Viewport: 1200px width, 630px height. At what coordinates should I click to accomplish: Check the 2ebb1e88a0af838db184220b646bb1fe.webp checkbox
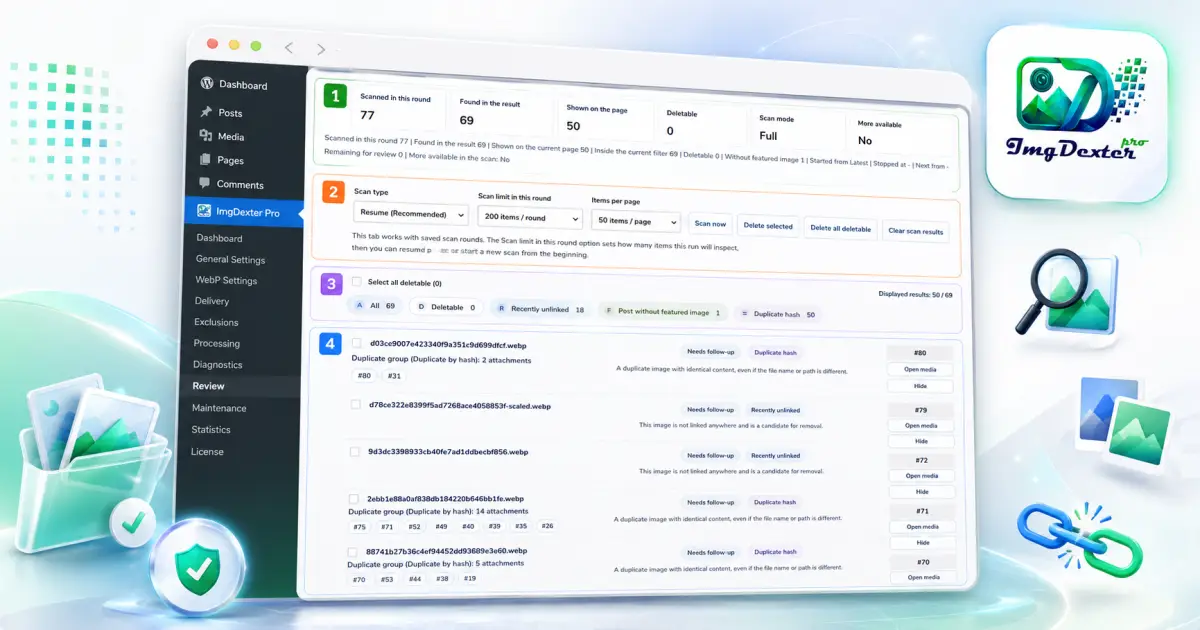[x=353, y=498]
